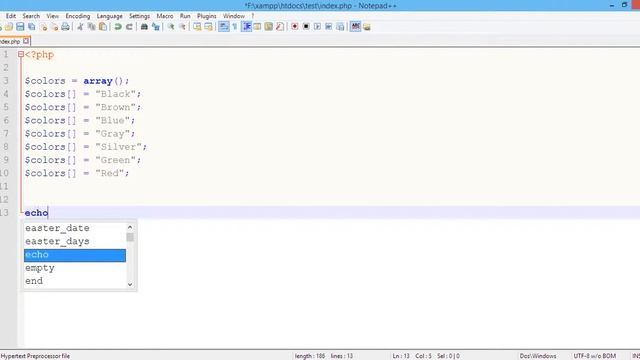Click the Save All toolbar icon

pos(31,27)
